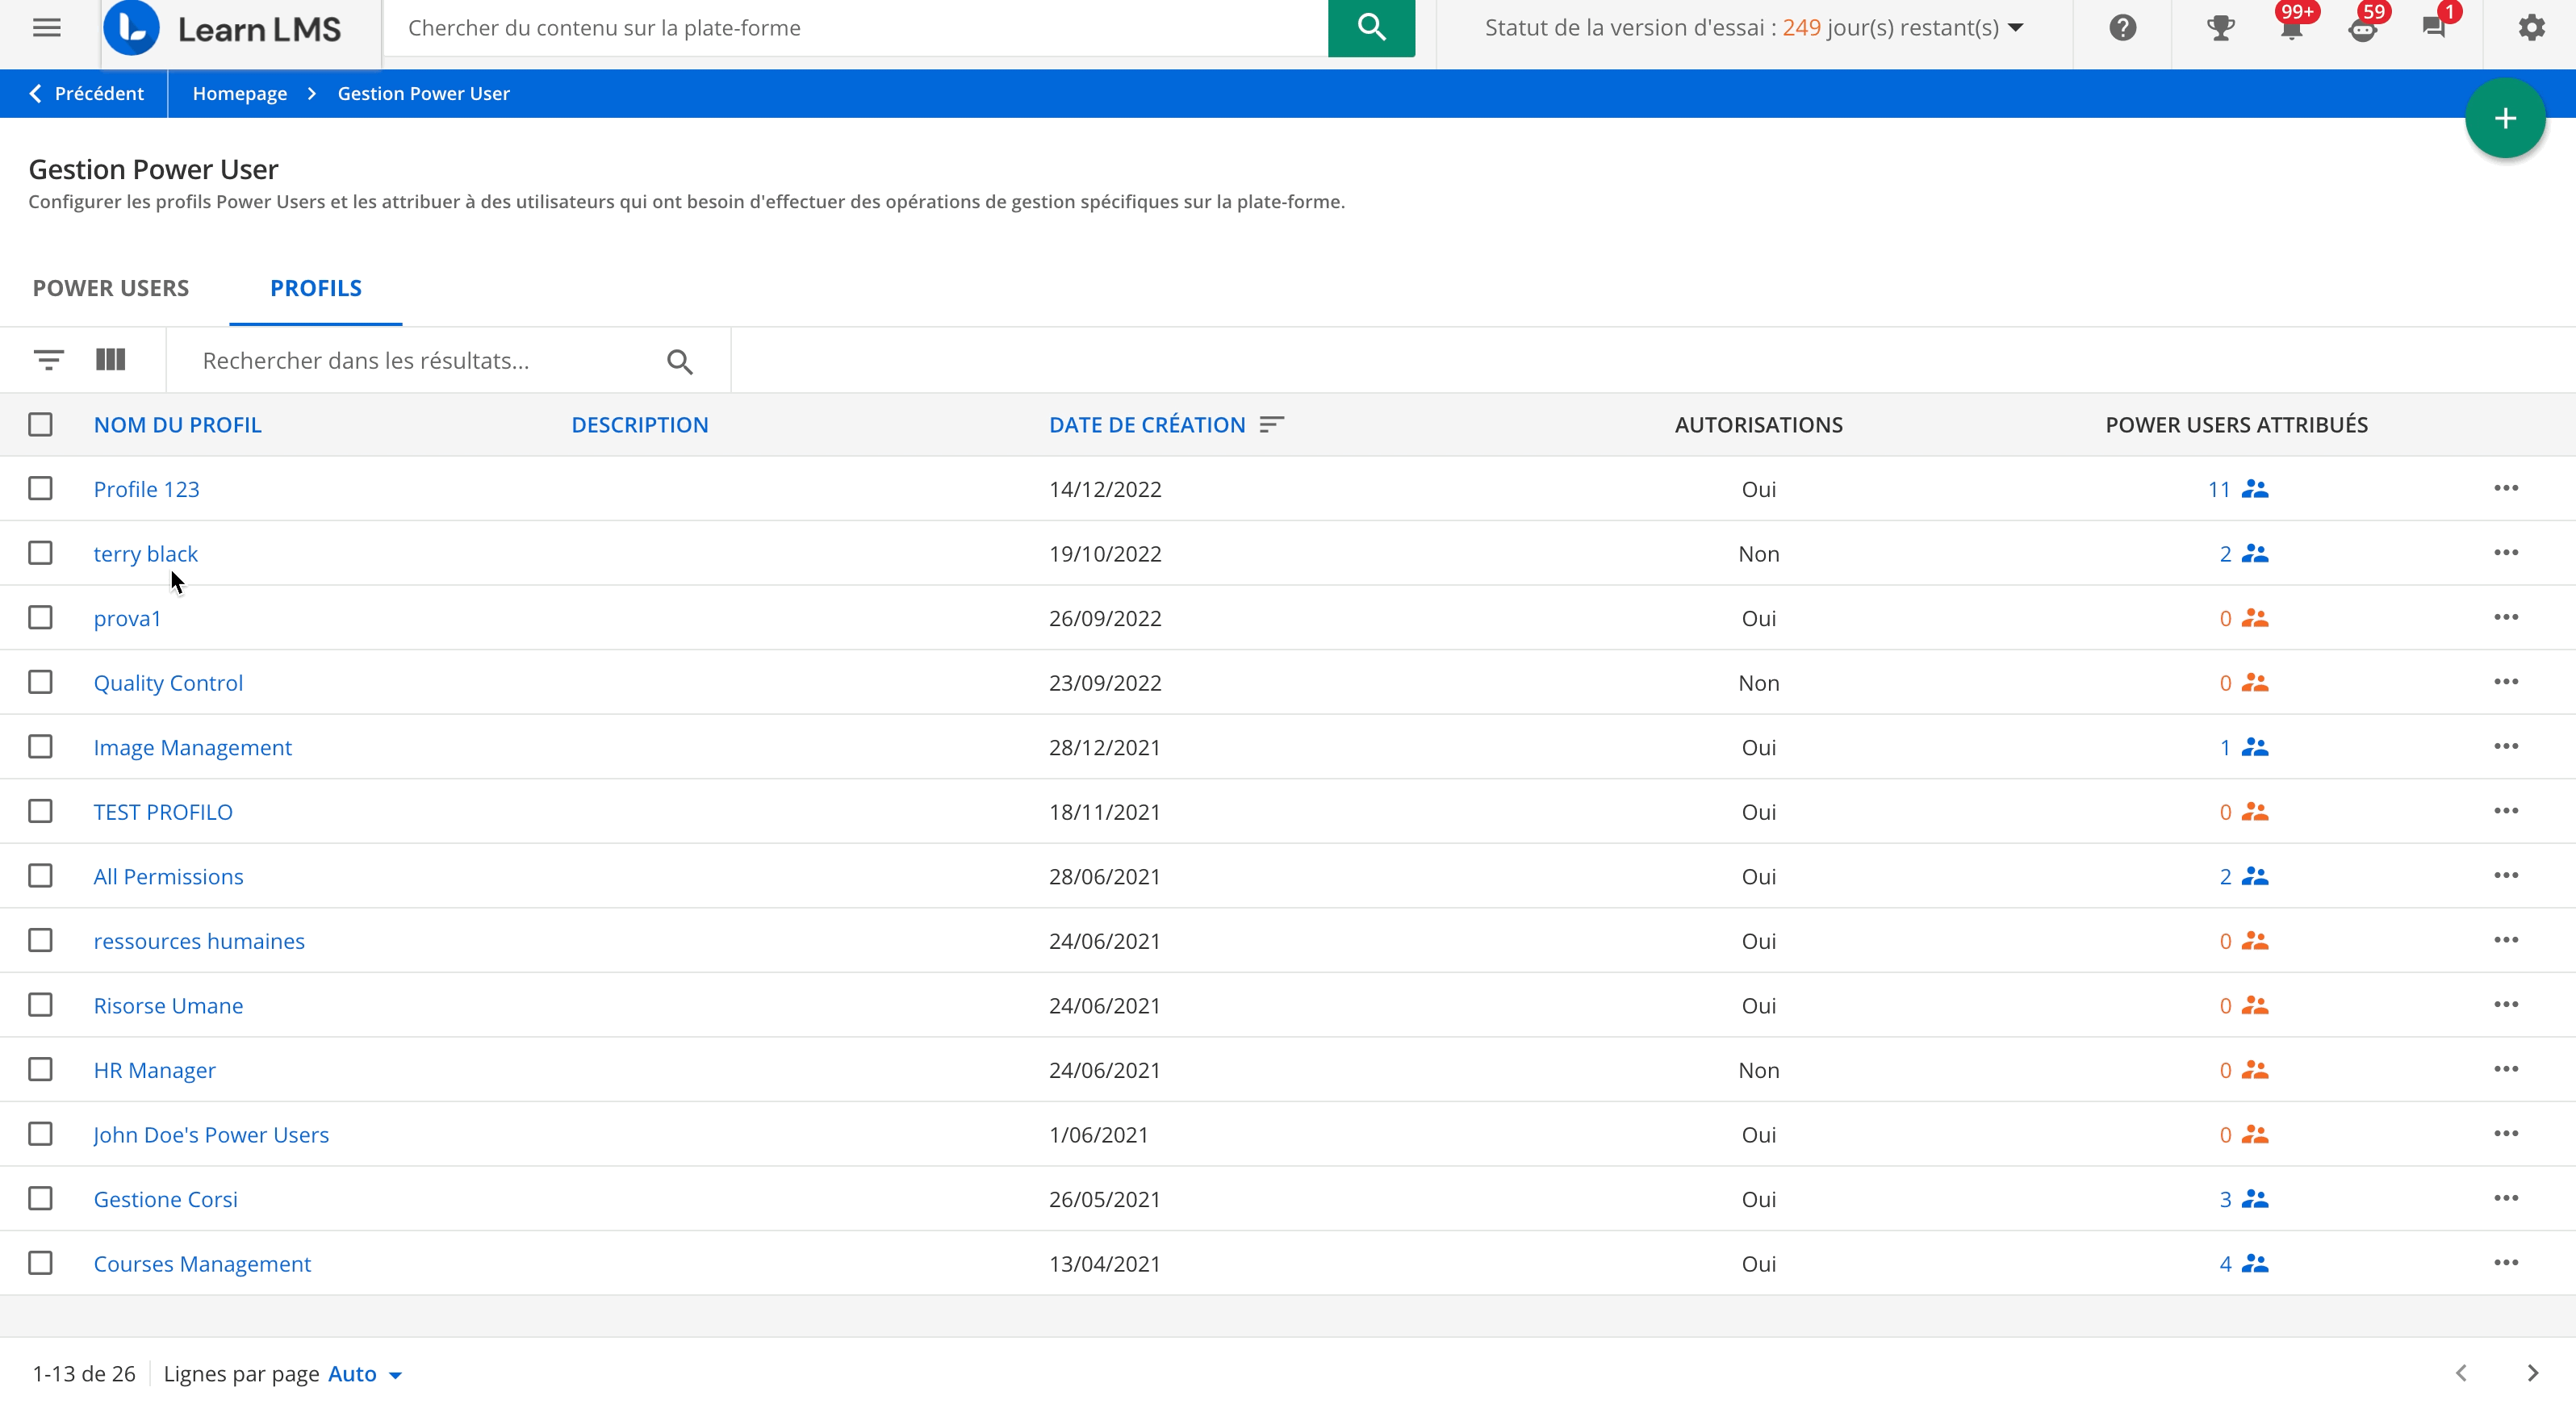The height and width of the screenshot is (1404, 2576).
Task: Check the Quality Control row checkbox
Action: 40,682
